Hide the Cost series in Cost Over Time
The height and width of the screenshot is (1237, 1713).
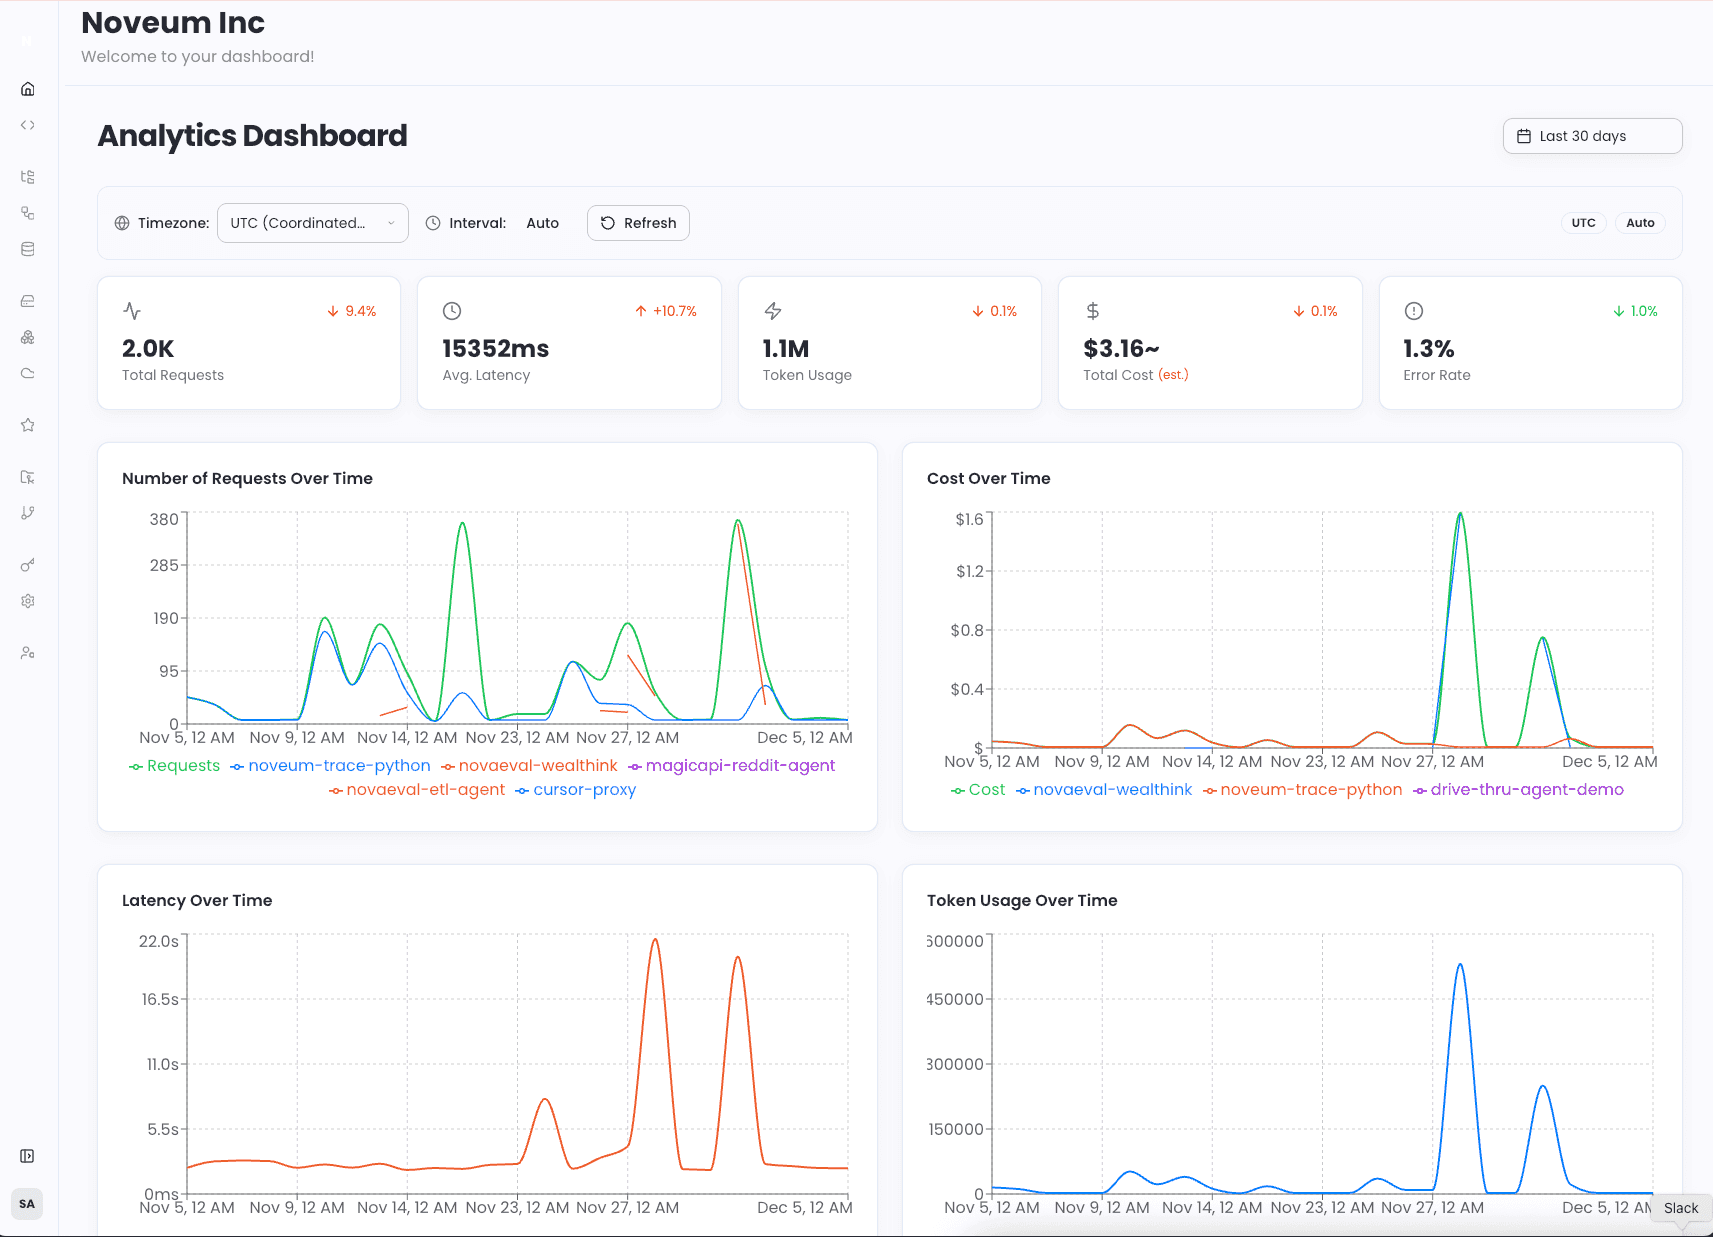click(x=978, y=789)
